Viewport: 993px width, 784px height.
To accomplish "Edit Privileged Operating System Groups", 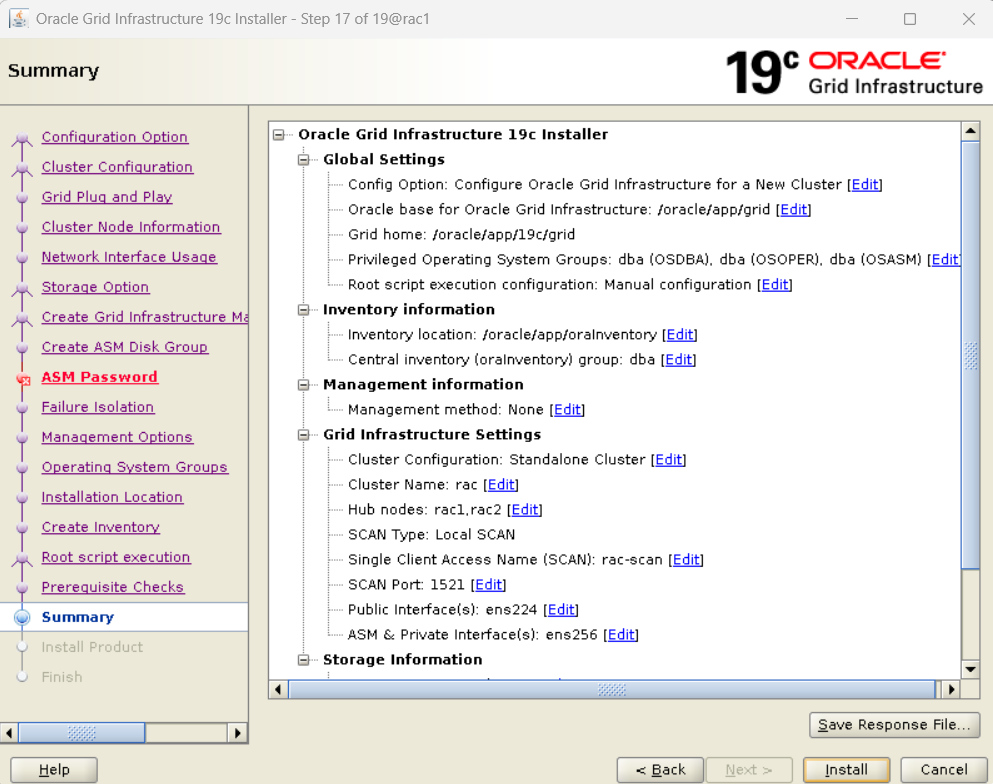I will (x=945, y=260).
